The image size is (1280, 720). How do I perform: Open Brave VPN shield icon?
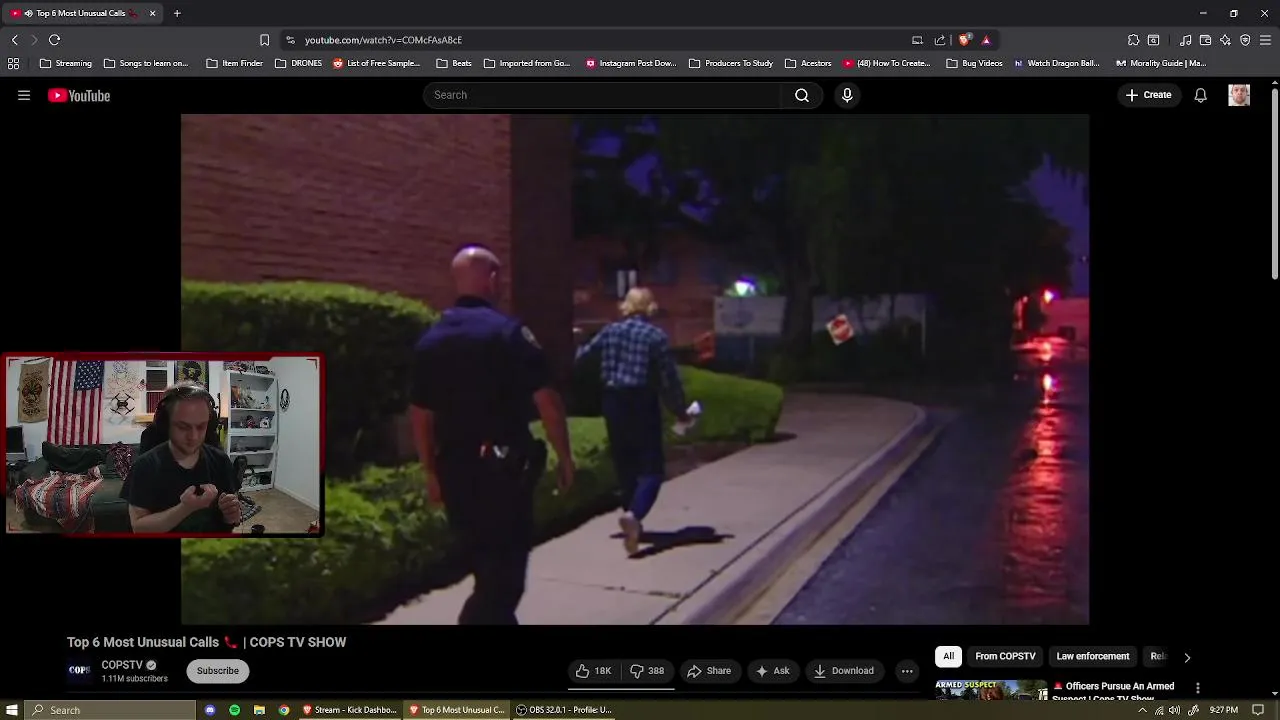pos(1245,40)
